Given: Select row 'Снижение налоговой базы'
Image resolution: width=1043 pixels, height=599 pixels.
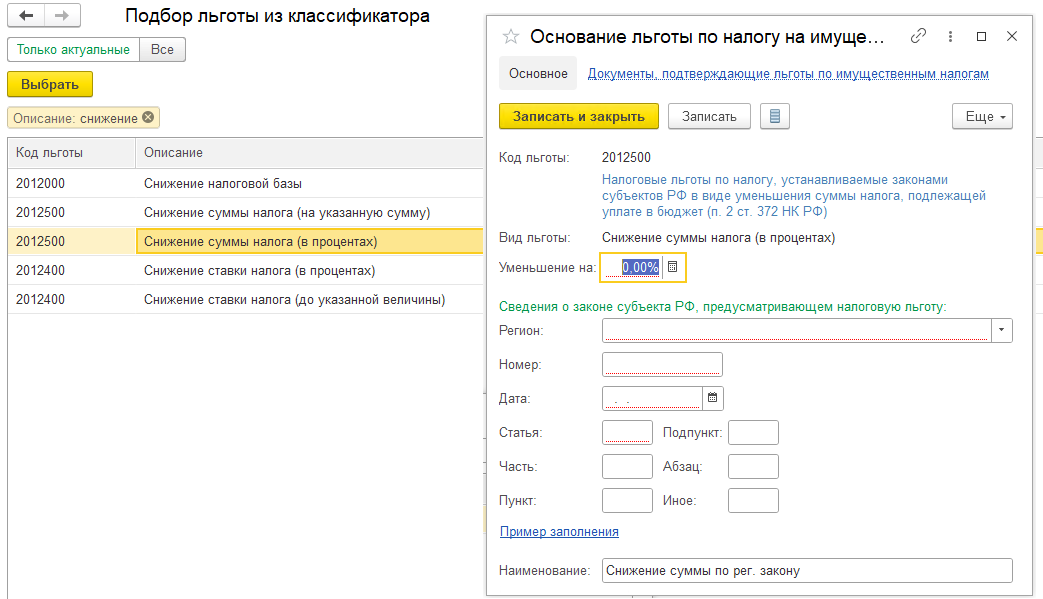Looking at the screenshot, I should (245, 183).
